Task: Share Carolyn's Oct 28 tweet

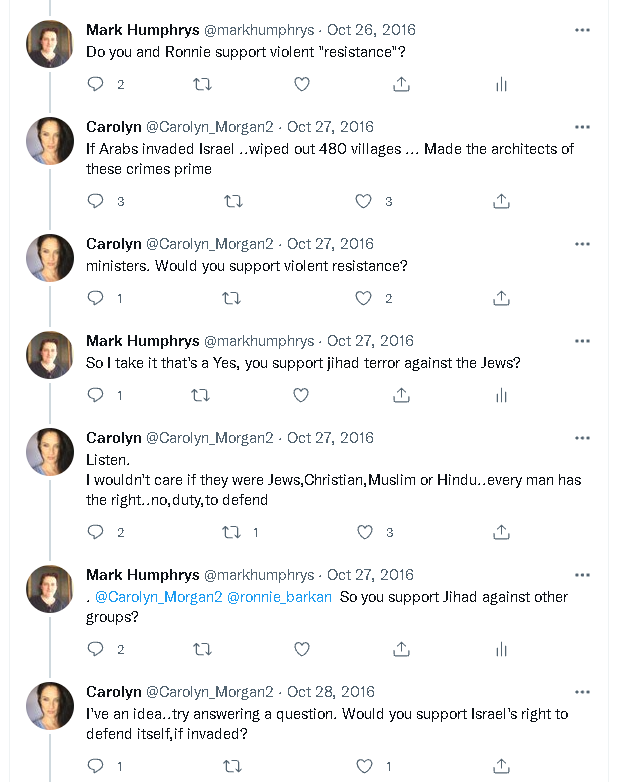Action: (502, 766)
